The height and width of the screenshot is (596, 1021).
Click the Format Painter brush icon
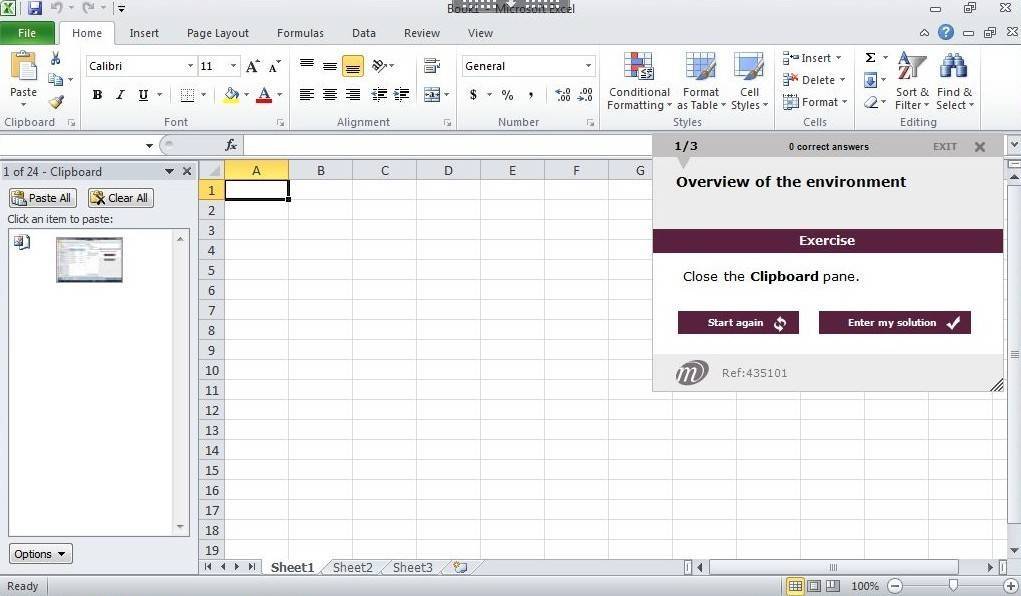[x=56, y=101]
